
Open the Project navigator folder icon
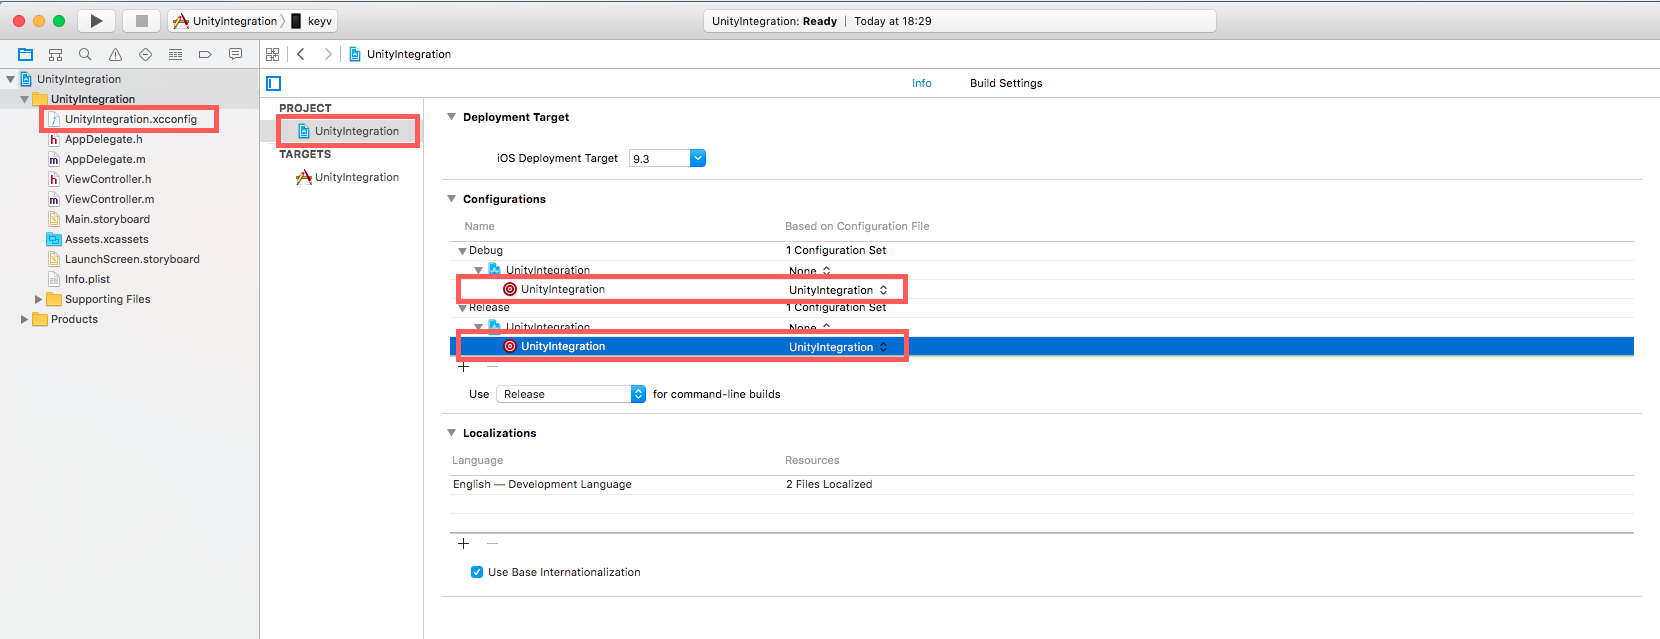click(26, 54)
